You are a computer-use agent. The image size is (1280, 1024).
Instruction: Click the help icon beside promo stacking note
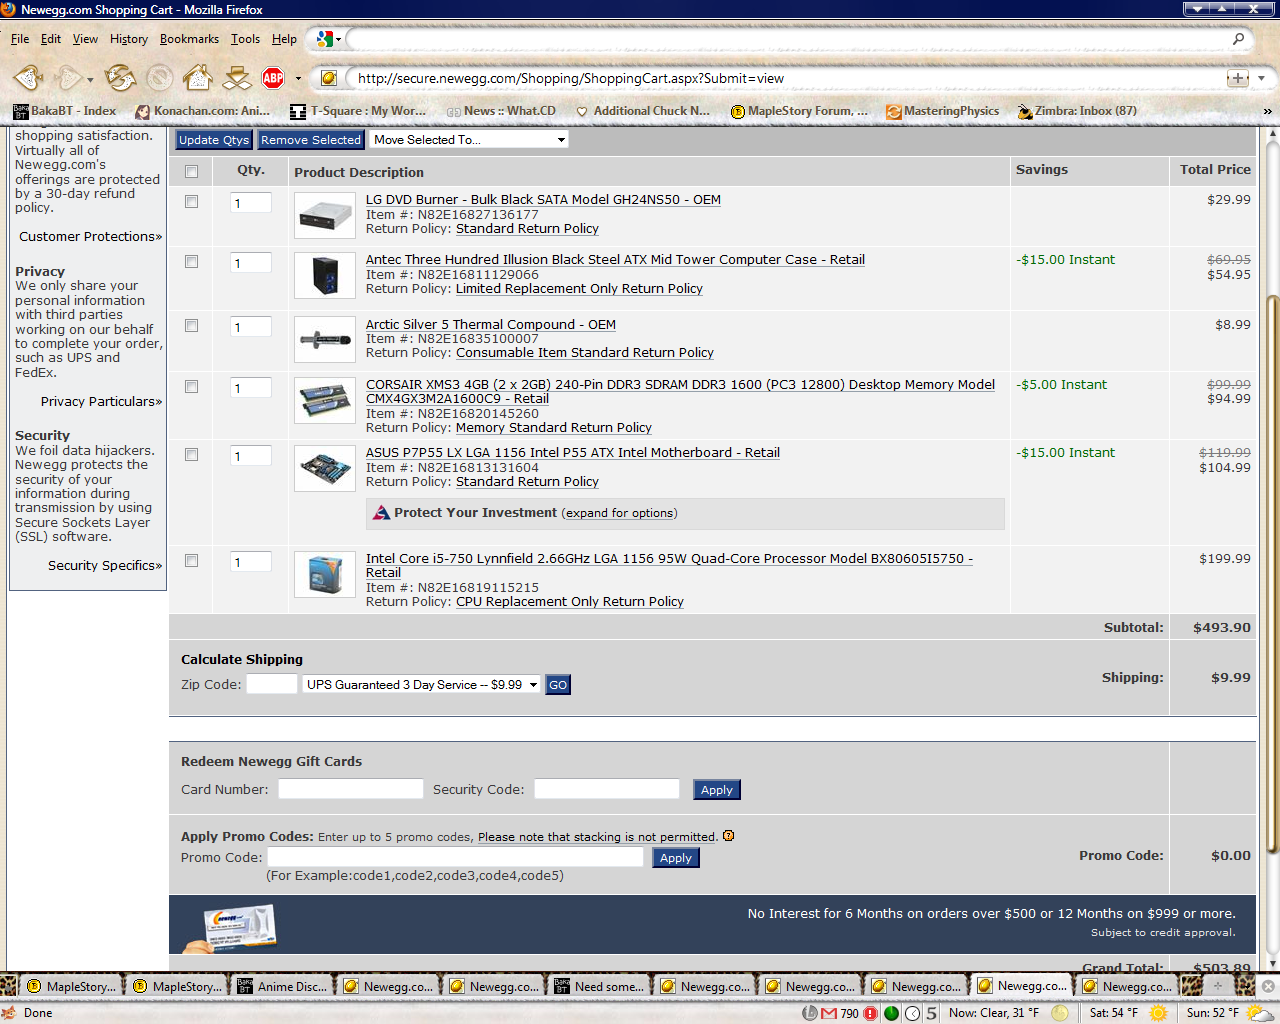click(x=728, y=836)
